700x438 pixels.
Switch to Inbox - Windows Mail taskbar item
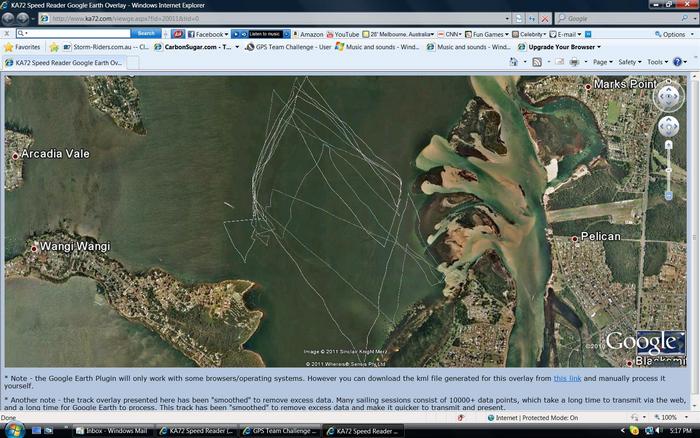[x=112, y=430]
